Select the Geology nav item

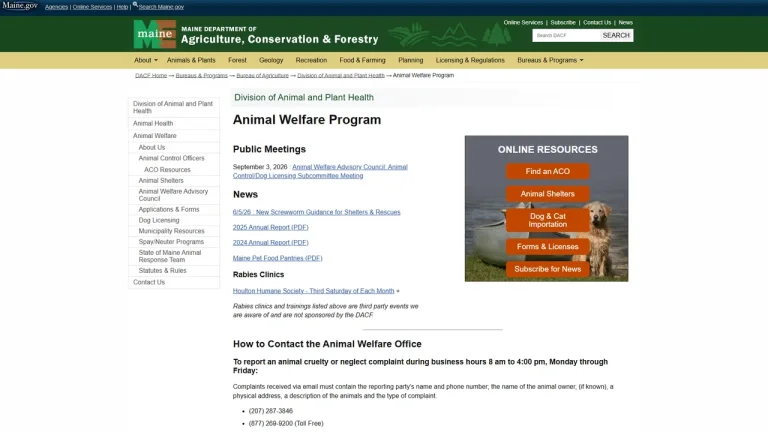tap(271, 60)
